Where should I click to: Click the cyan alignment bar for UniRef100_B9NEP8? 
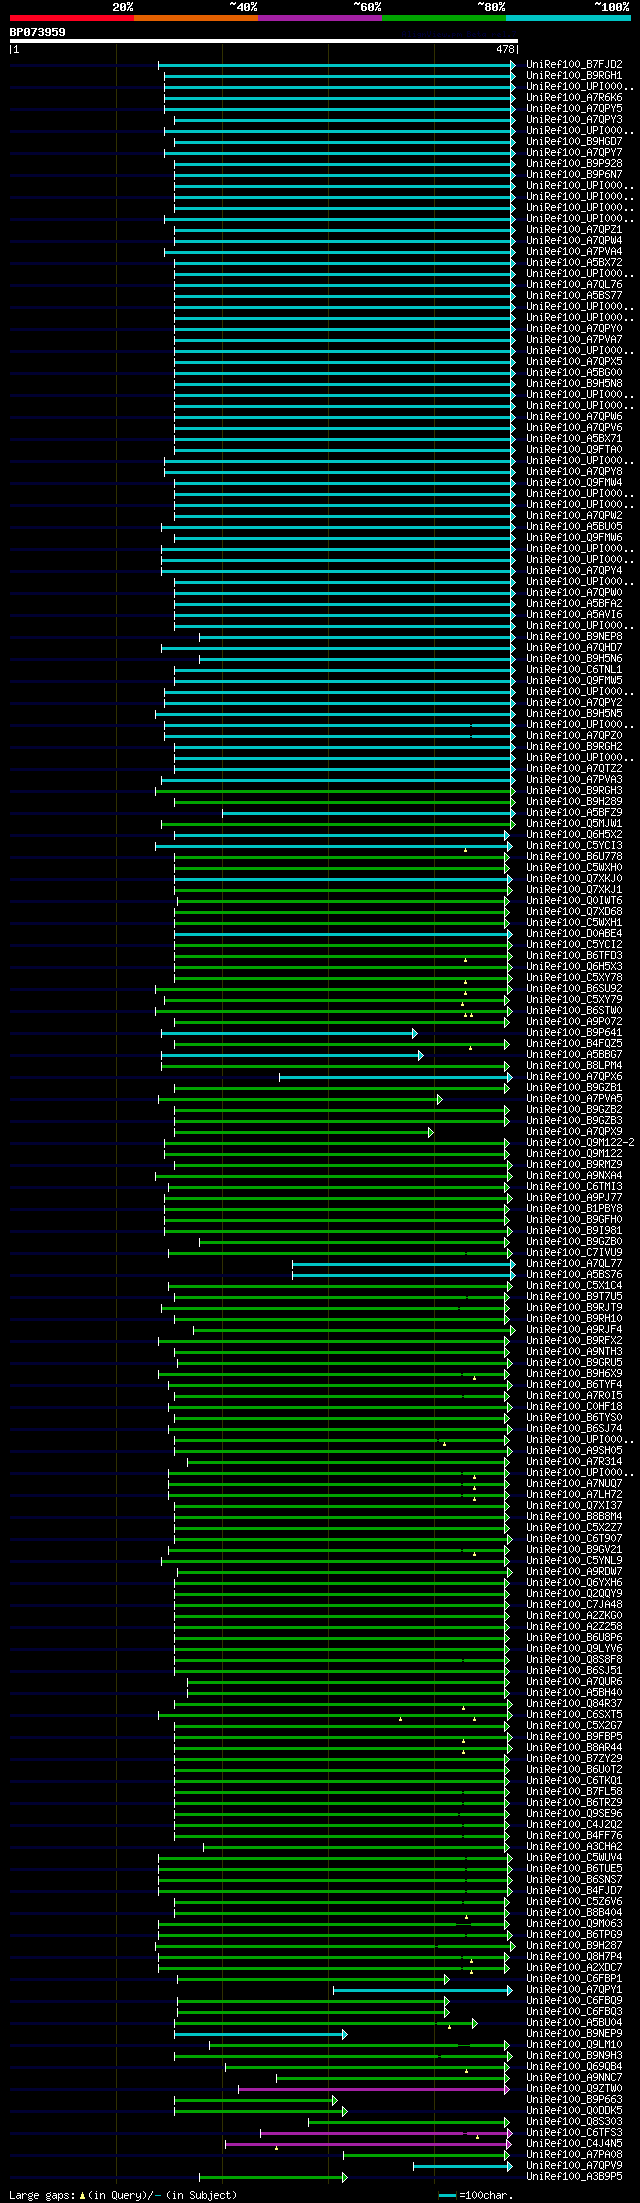pyautogui.click(x=357, y=637)
